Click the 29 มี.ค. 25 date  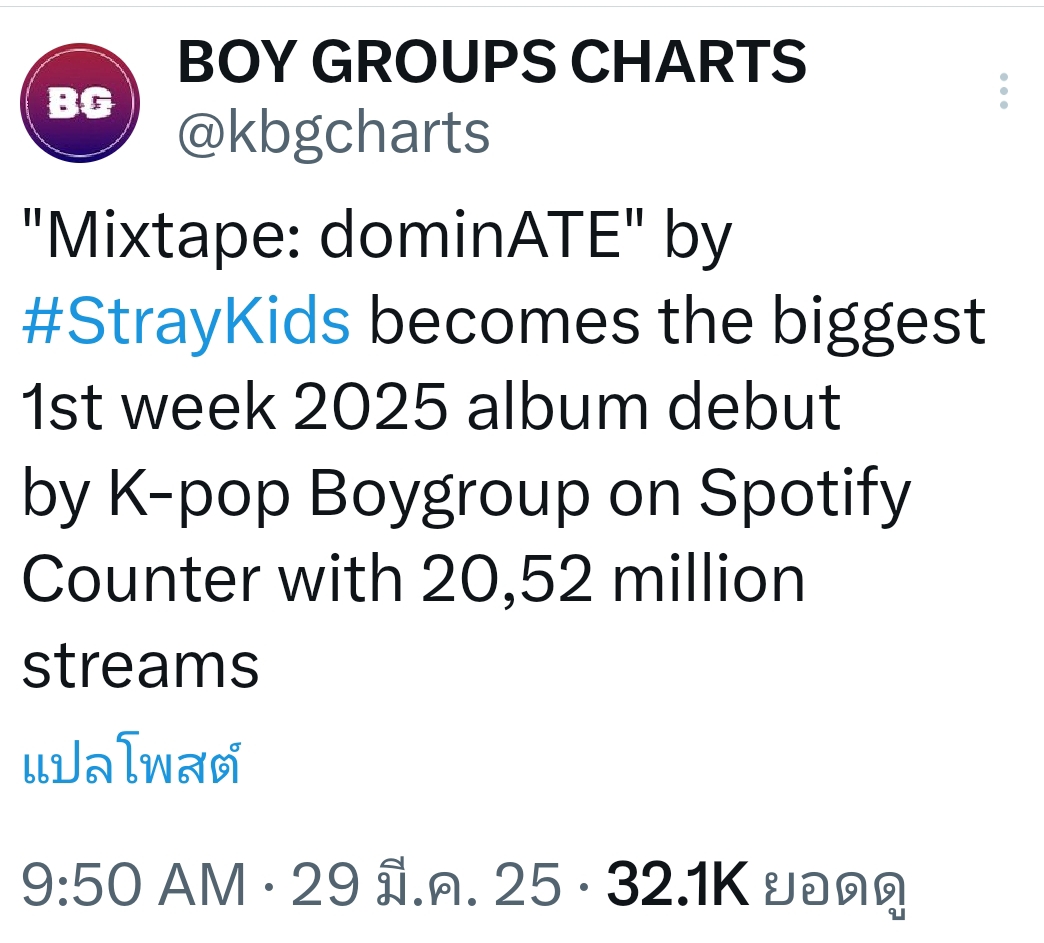[x=426, y=885]
